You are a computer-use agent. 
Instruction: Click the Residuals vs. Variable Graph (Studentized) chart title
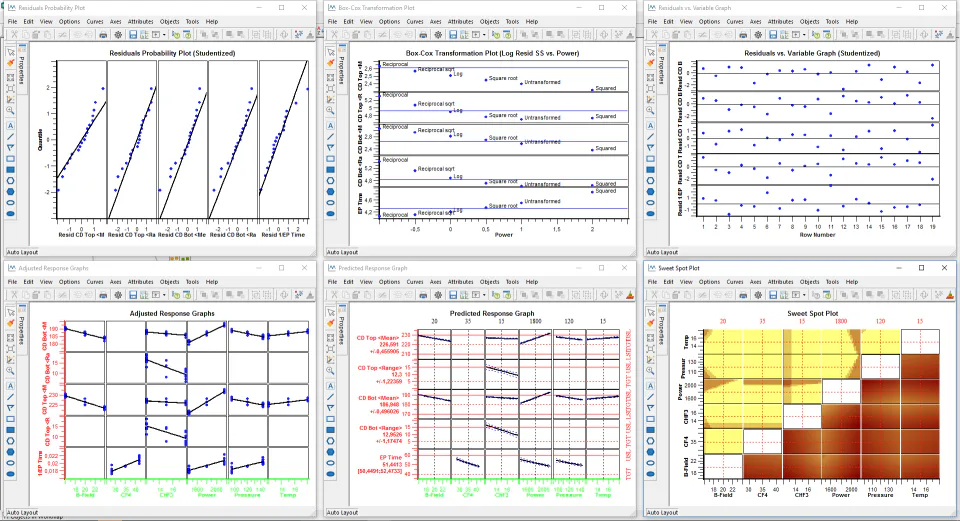812,53
